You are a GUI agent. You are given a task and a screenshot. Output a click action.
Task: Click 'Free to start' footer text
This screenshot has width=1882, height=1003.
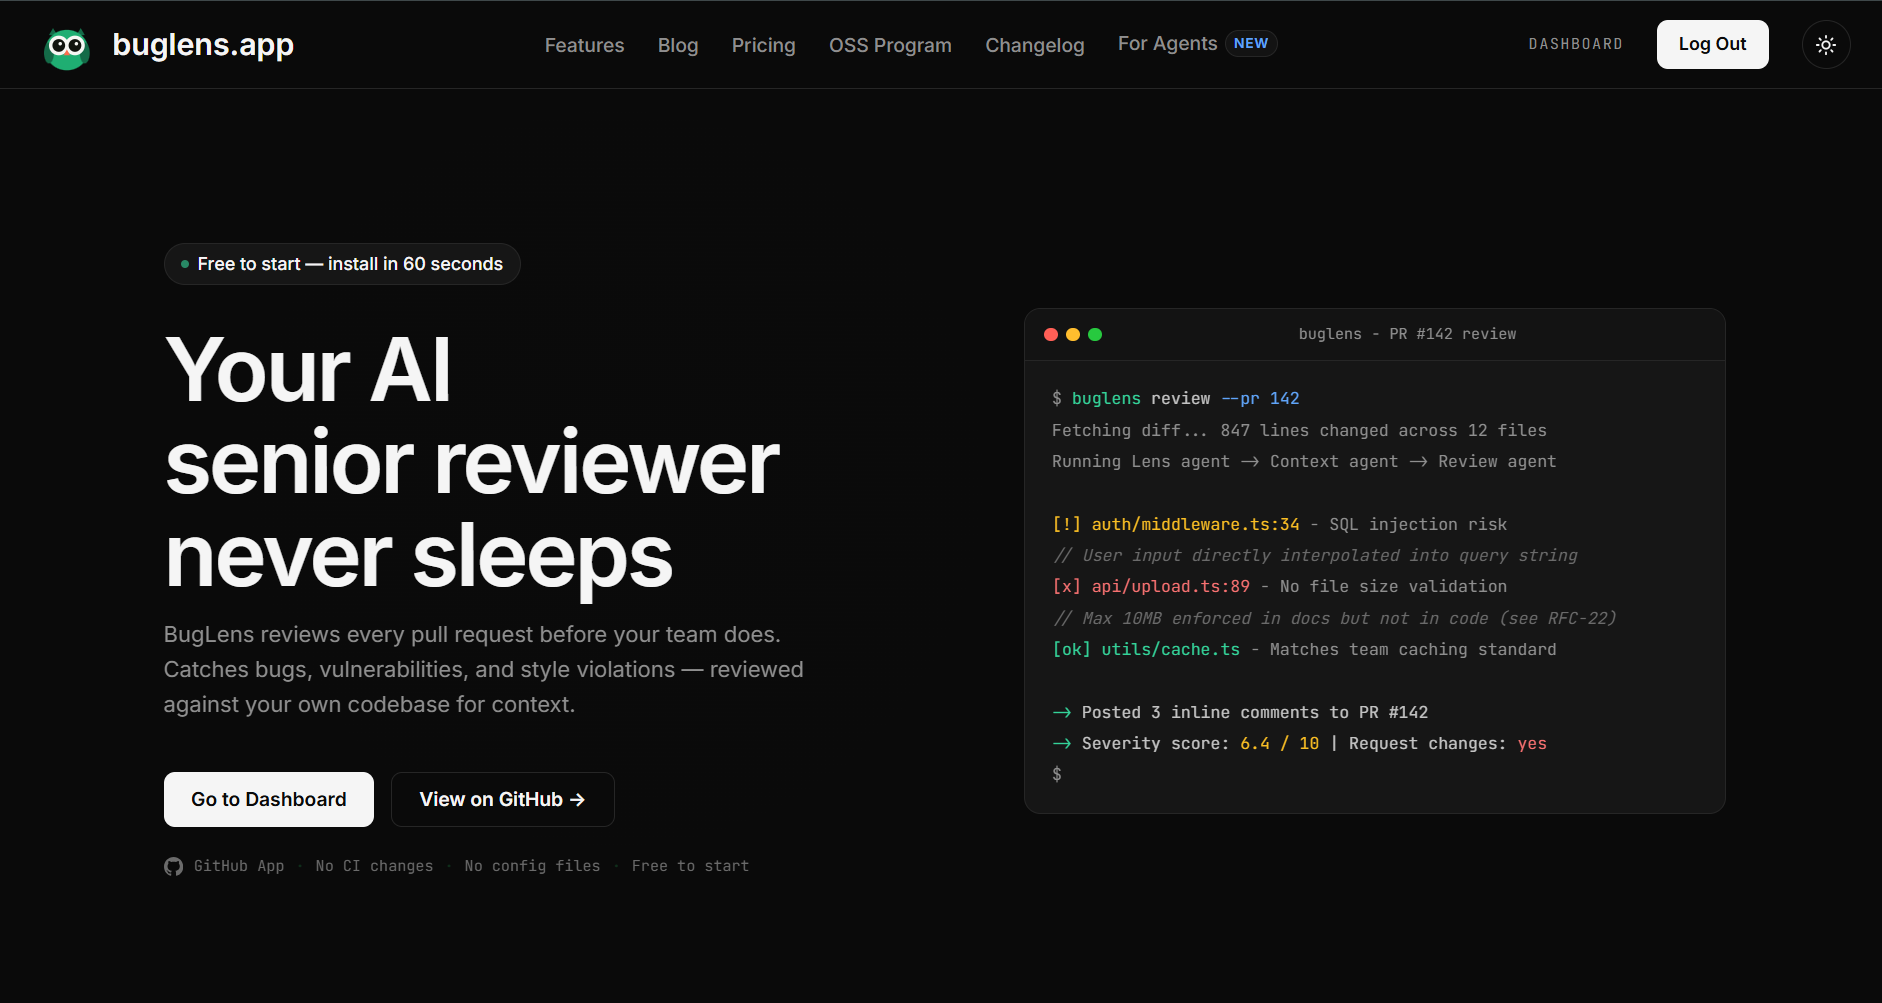[691, 867]
